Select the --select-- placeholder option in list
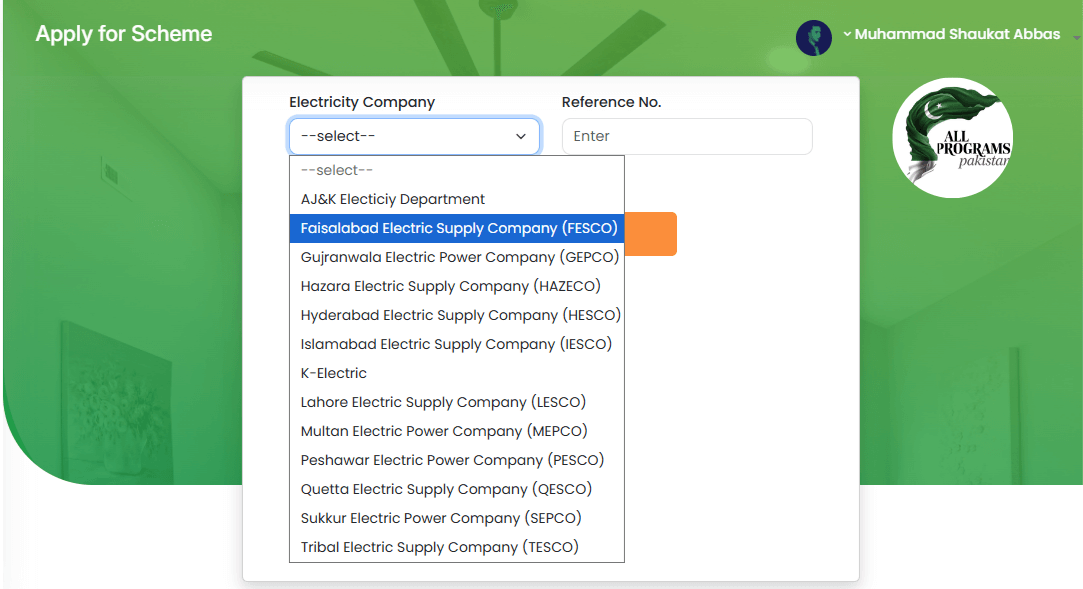Viewport: 1083px width, 589px height. 337,171
